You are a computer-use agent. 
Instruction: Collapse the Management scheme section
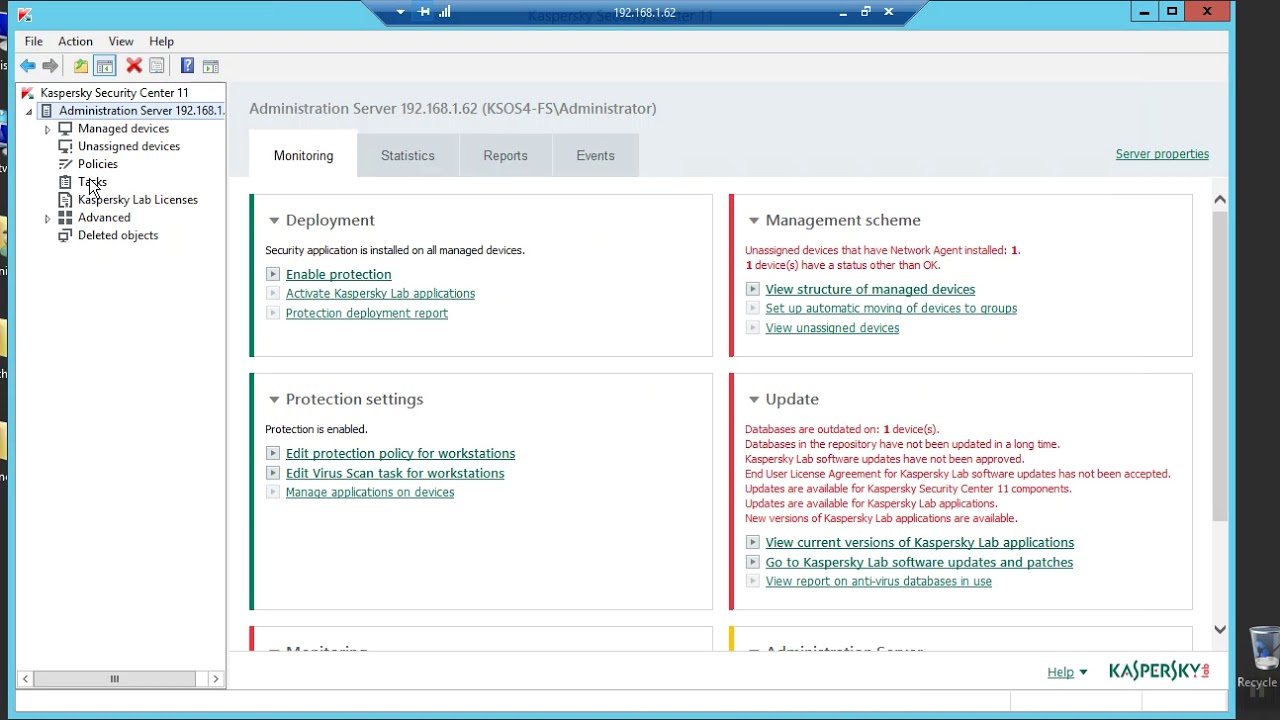pyautogui.click(x=754, y=221)
